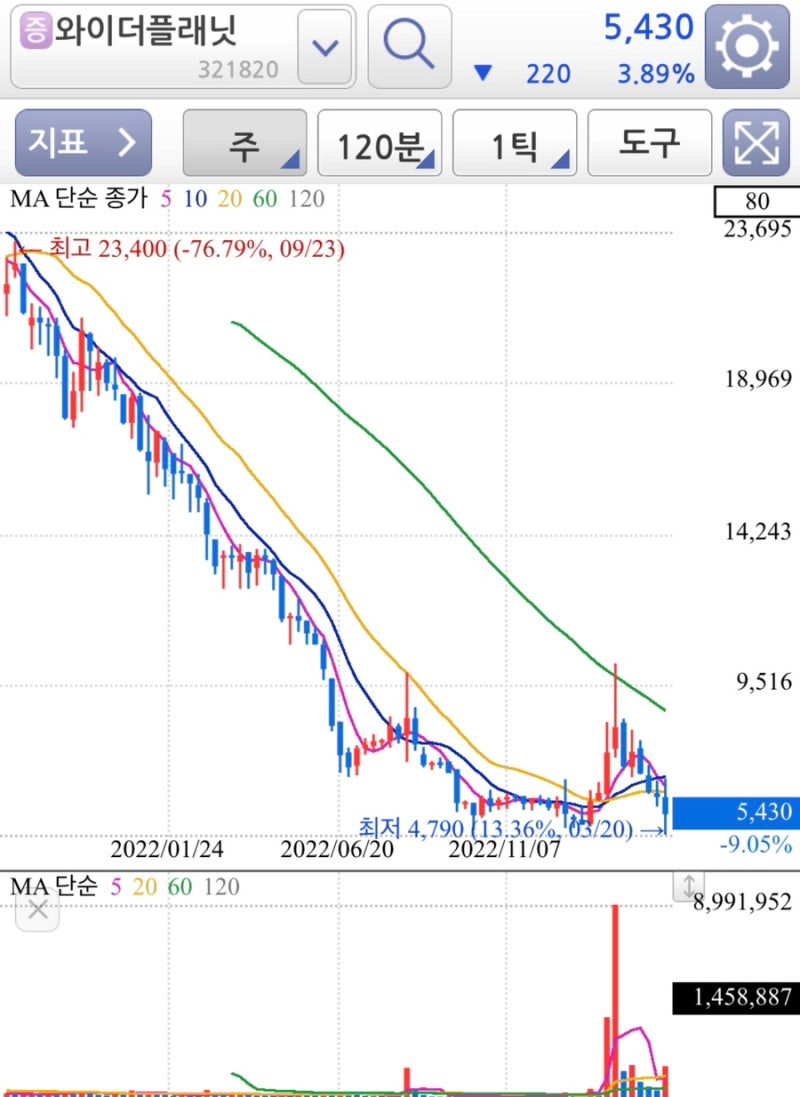
Task: Tap the 3.89% change rate text
Action: click(656, 74)
